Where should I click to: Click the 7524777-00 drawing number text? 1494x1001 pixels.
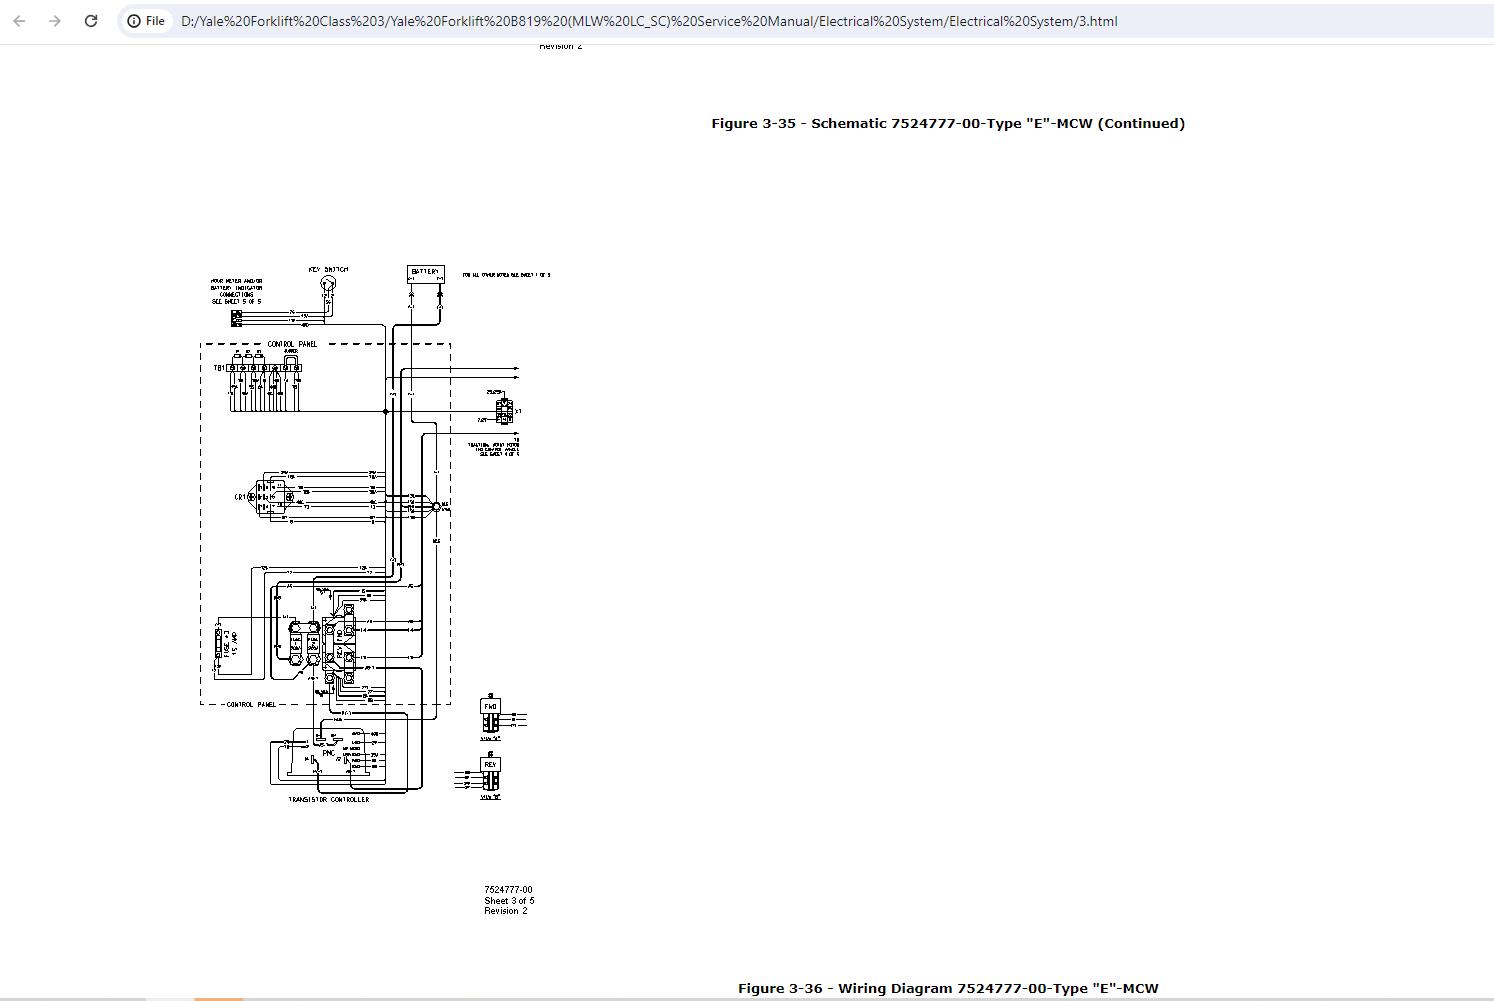coord(508,890)
